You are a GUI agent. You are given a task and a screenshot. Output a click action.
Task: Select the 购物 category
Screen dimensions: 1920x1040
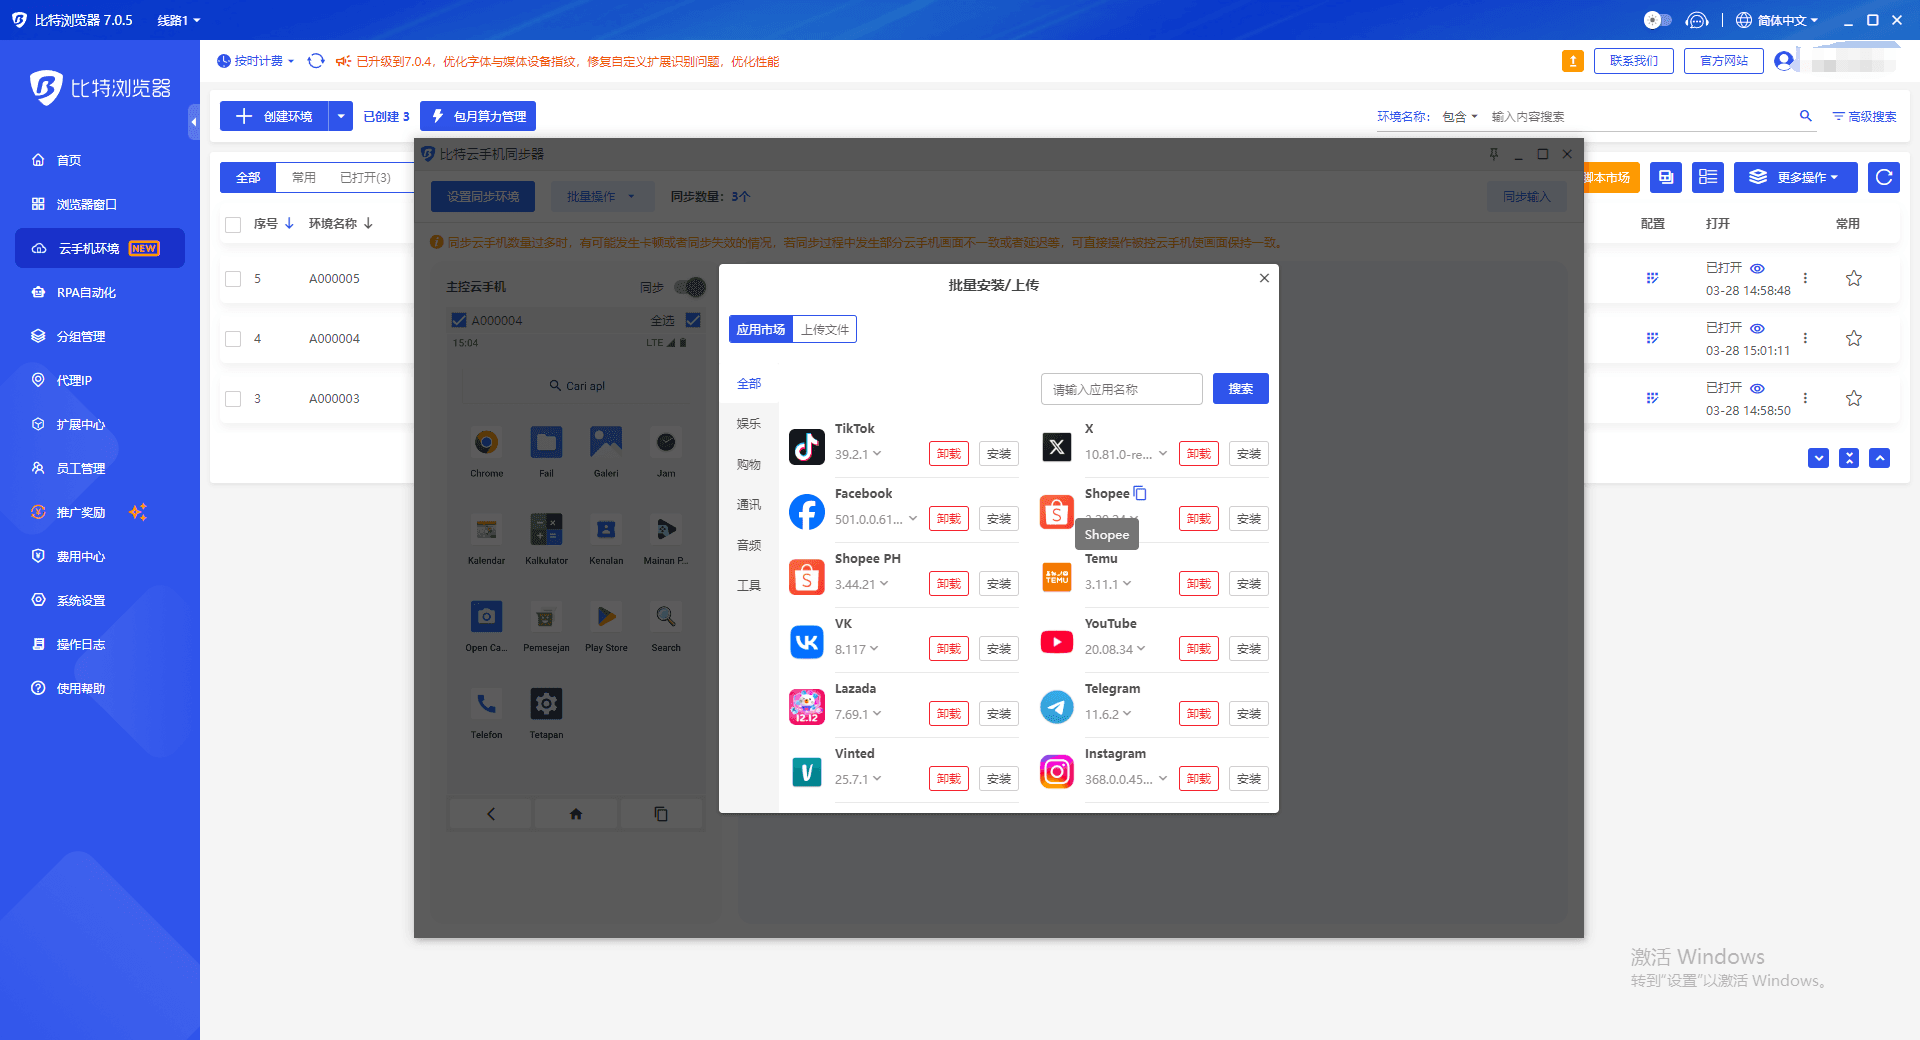click(x=749, y=465)
